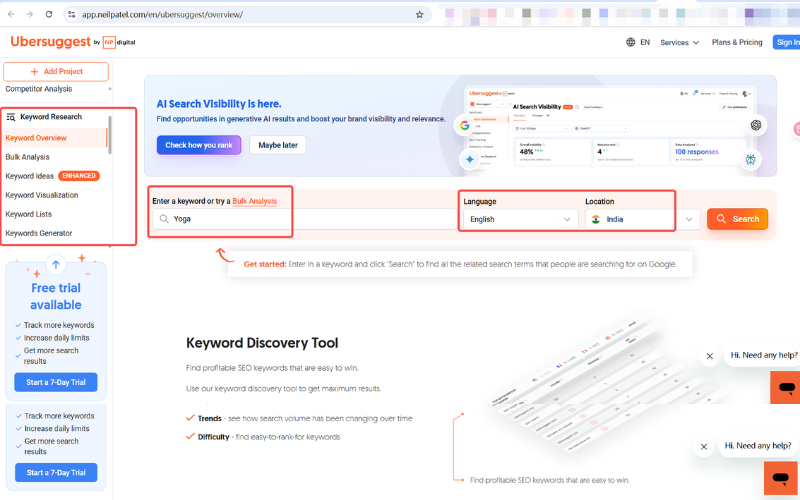Viewport: 800px width, 500px height.
Task: Click into the keyword field containing Yoga
Action: point(300,218)
